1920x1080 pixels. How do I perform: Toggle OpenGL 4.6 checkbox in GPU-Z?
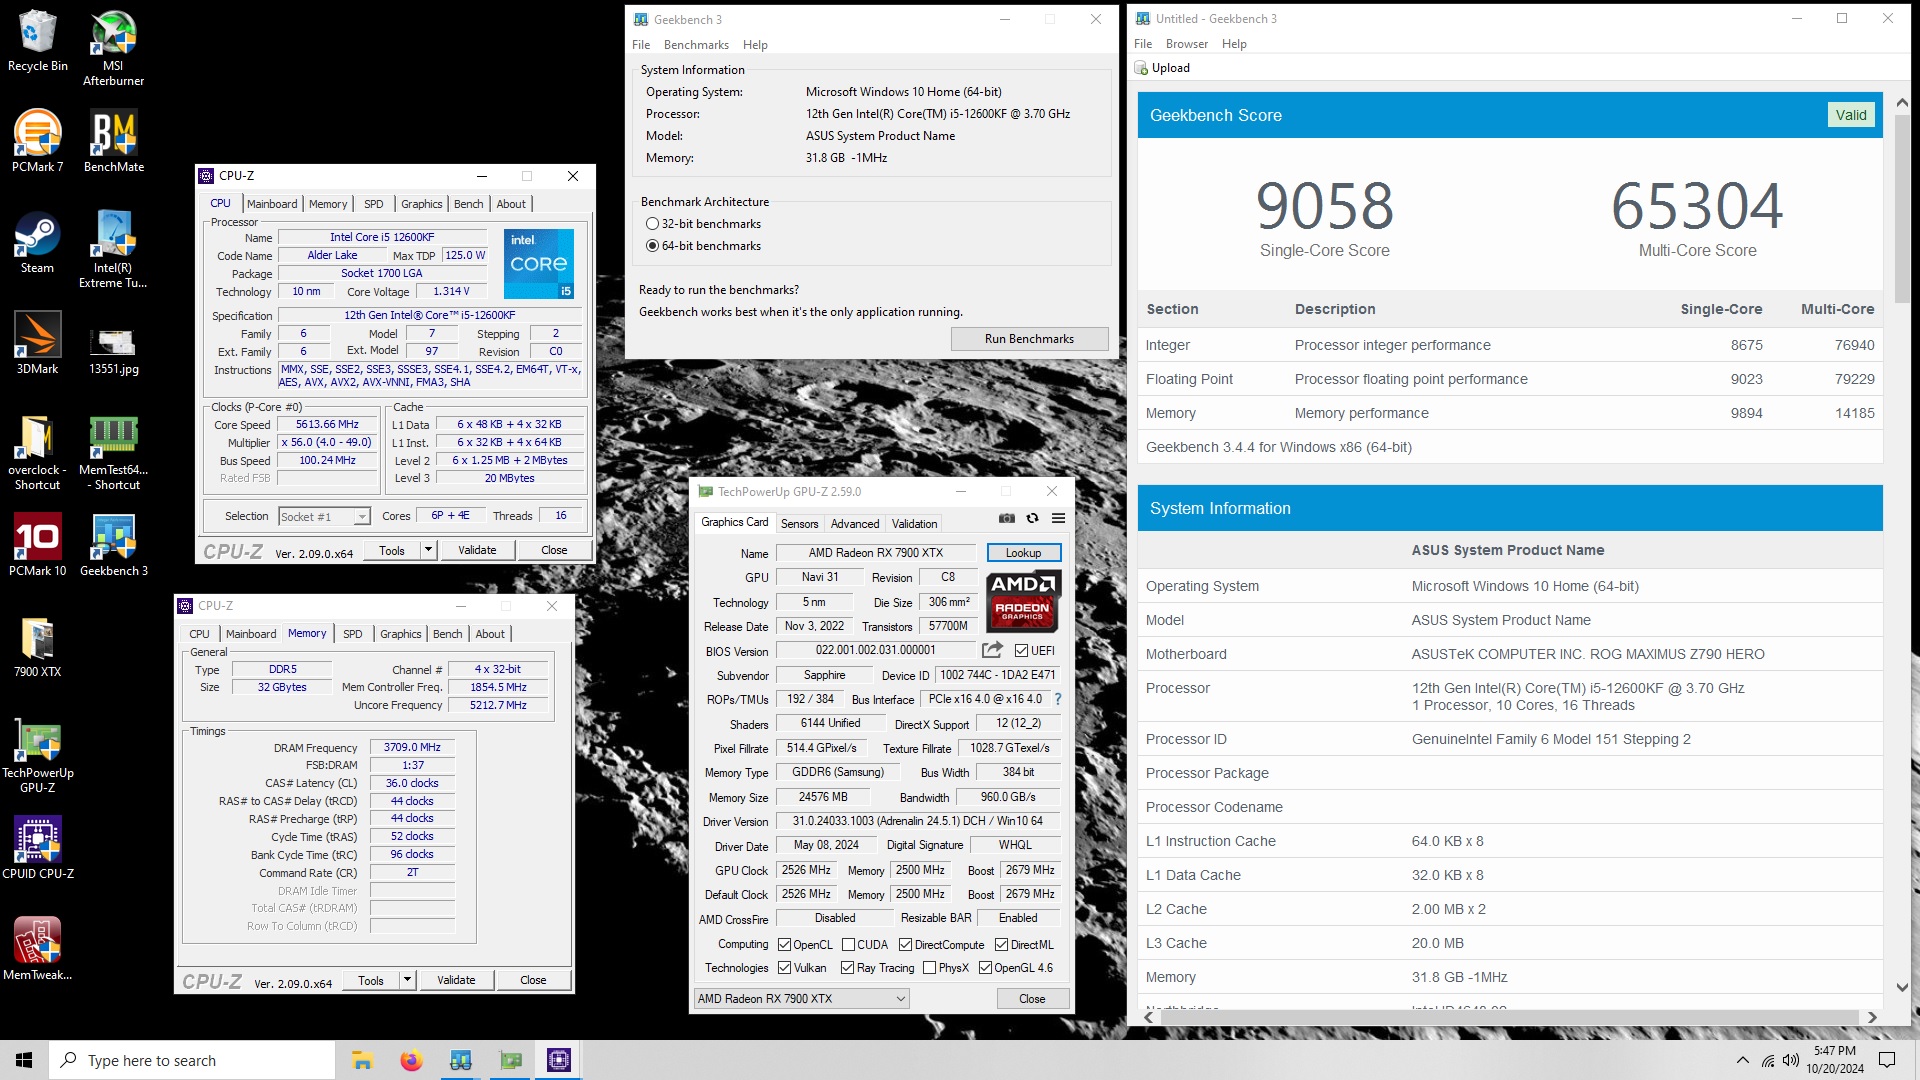tap(985, 968)
